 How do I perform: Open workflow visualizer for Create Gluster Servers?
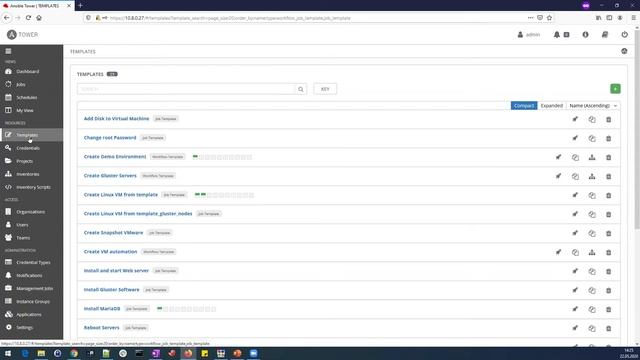point(592,176)
